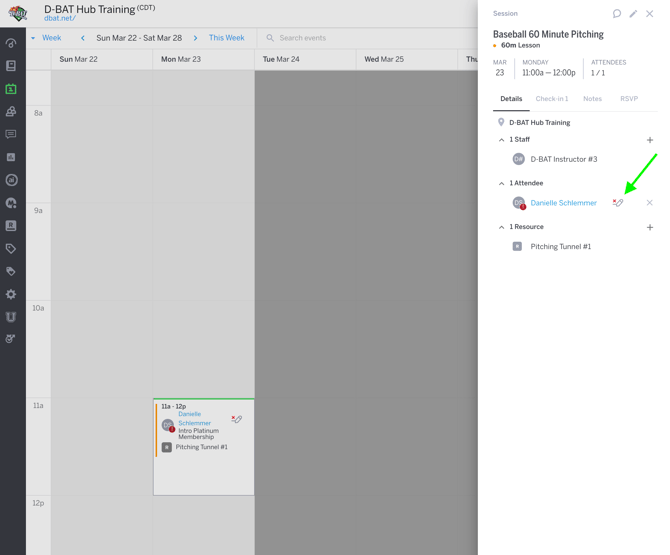Collapse the 1 Staff section
Screen dimensions: 670x555
click(x=502, y=140)
